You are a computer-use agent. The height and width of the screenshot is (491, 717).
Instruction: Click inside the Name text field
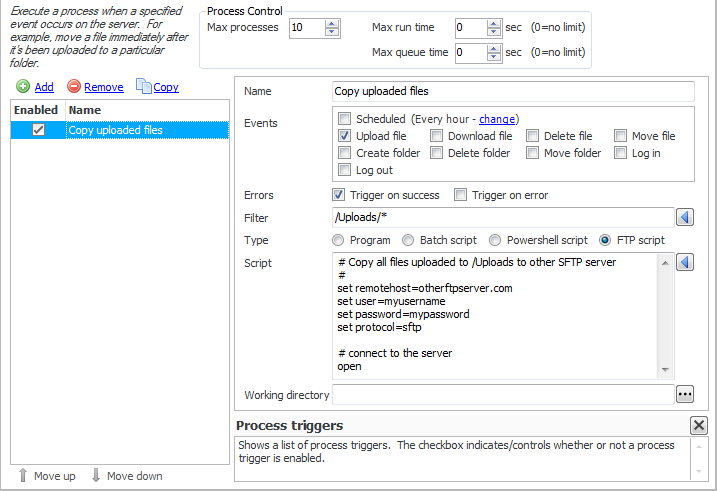pyautogui.click(x=513, y=92)
